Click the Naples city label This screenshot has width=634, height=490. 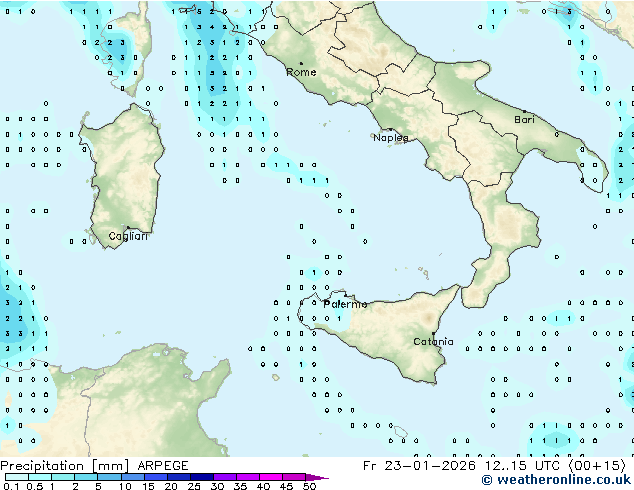(391, 138)
